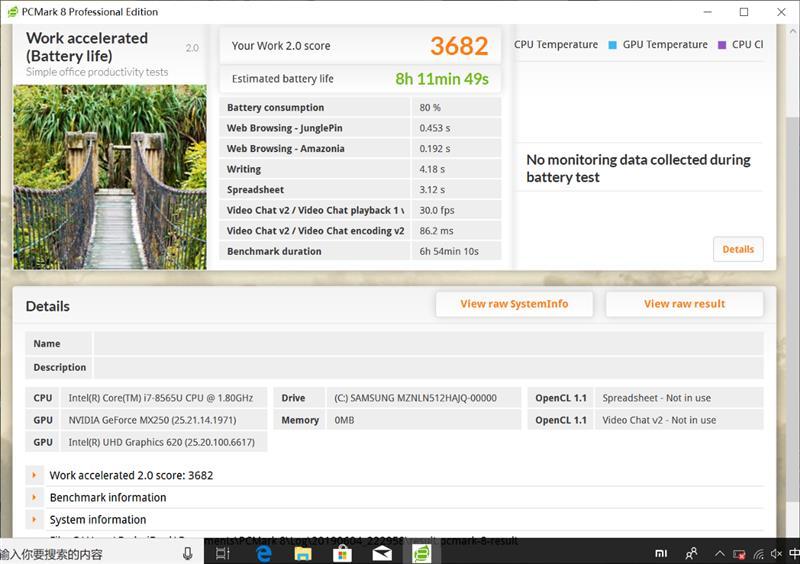Open Task View from the taskbar
The image size is (800, 564).
(x=223, y=553)
